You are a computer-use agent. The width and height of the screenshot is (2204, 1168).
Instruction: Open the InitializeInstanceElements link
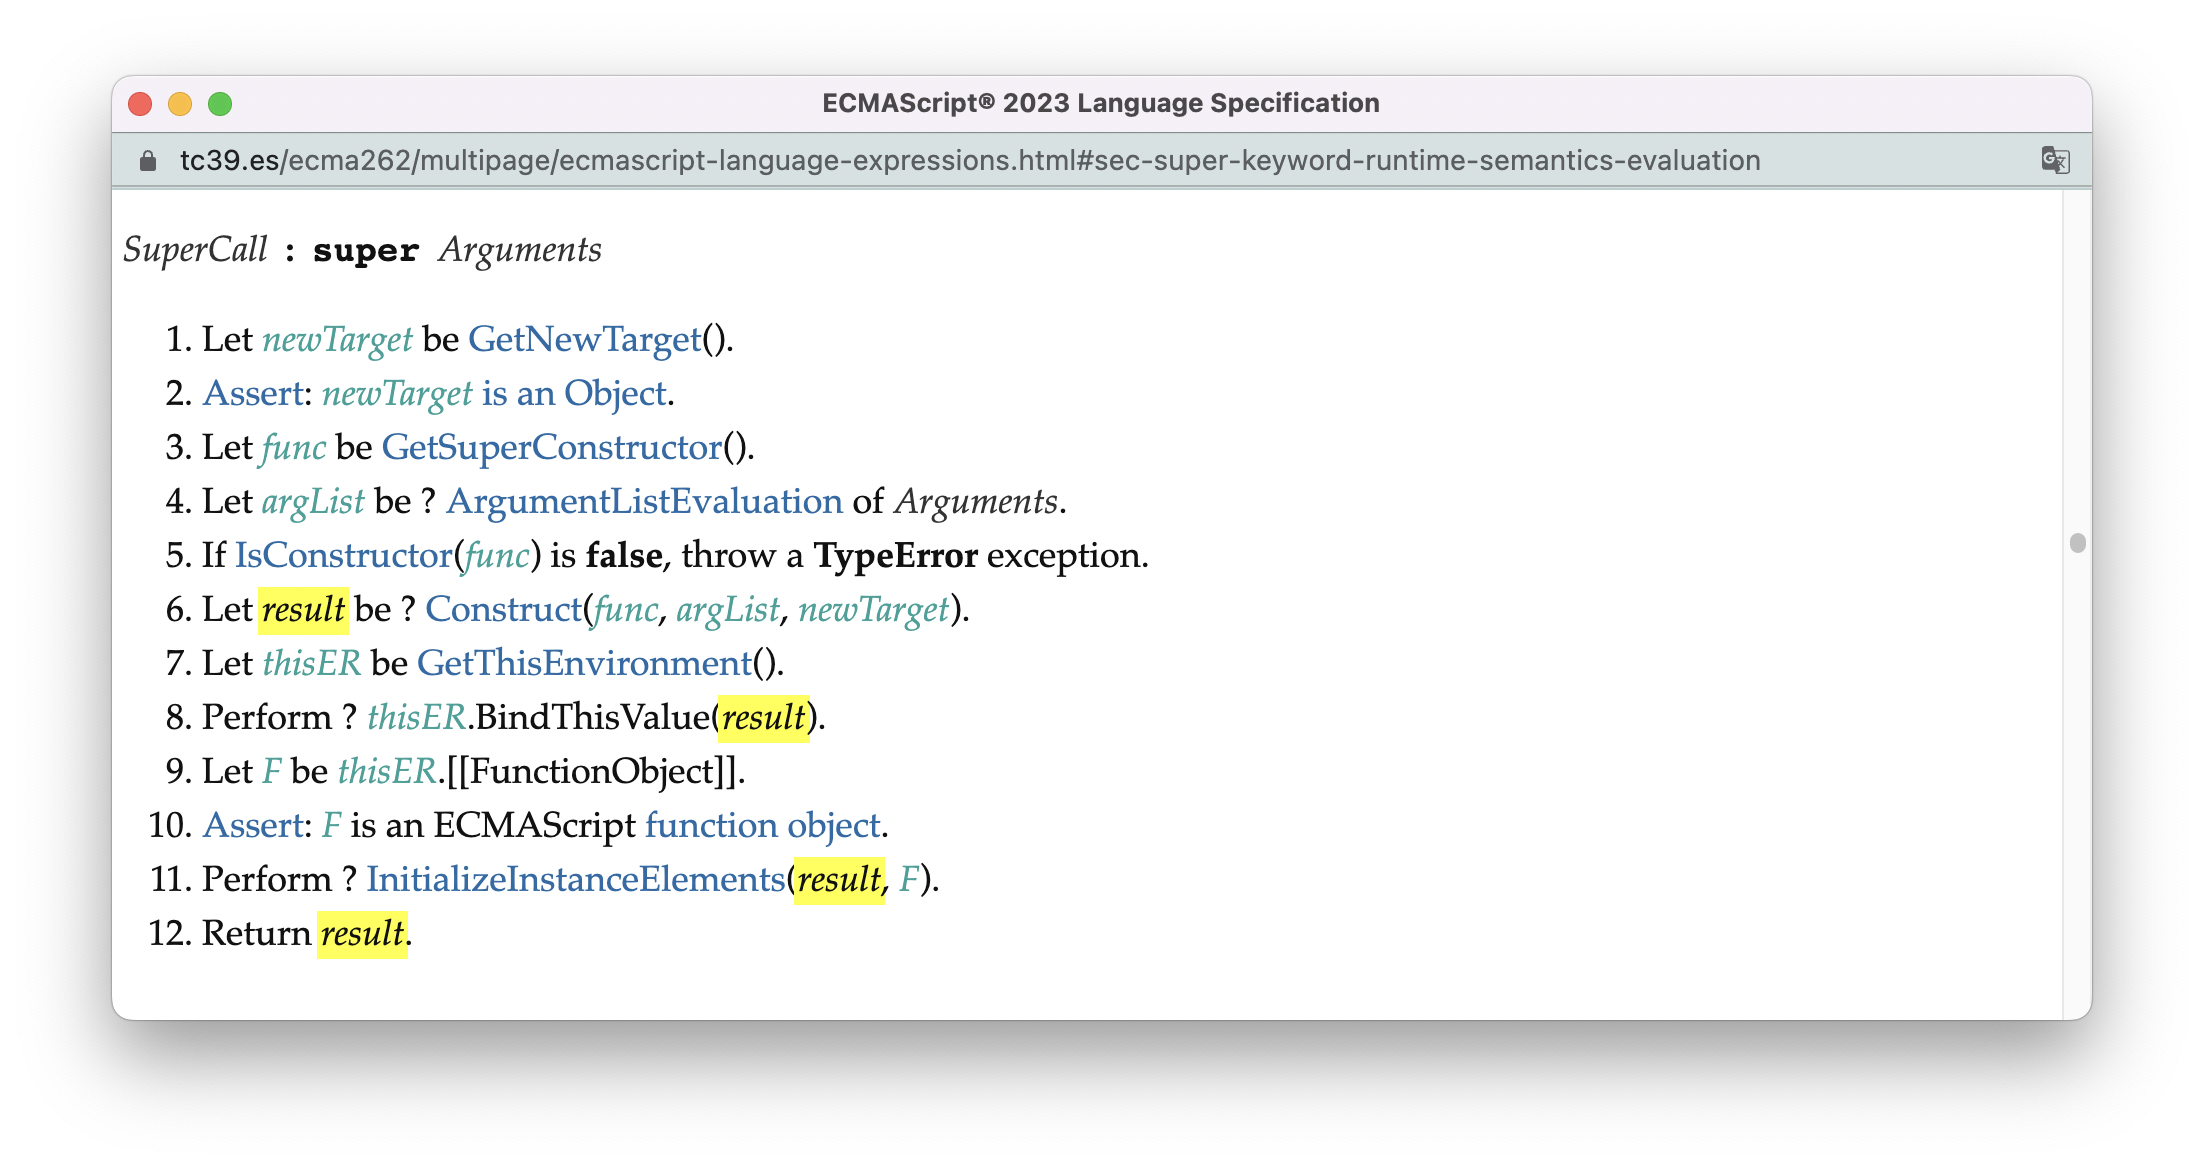(x=576, y=879)
